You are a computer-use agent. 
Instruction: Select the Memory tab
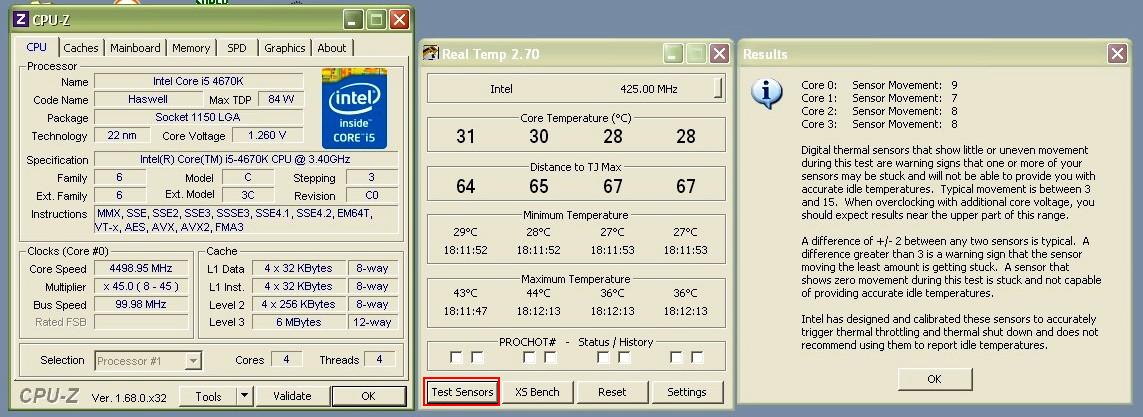(191, 48)
